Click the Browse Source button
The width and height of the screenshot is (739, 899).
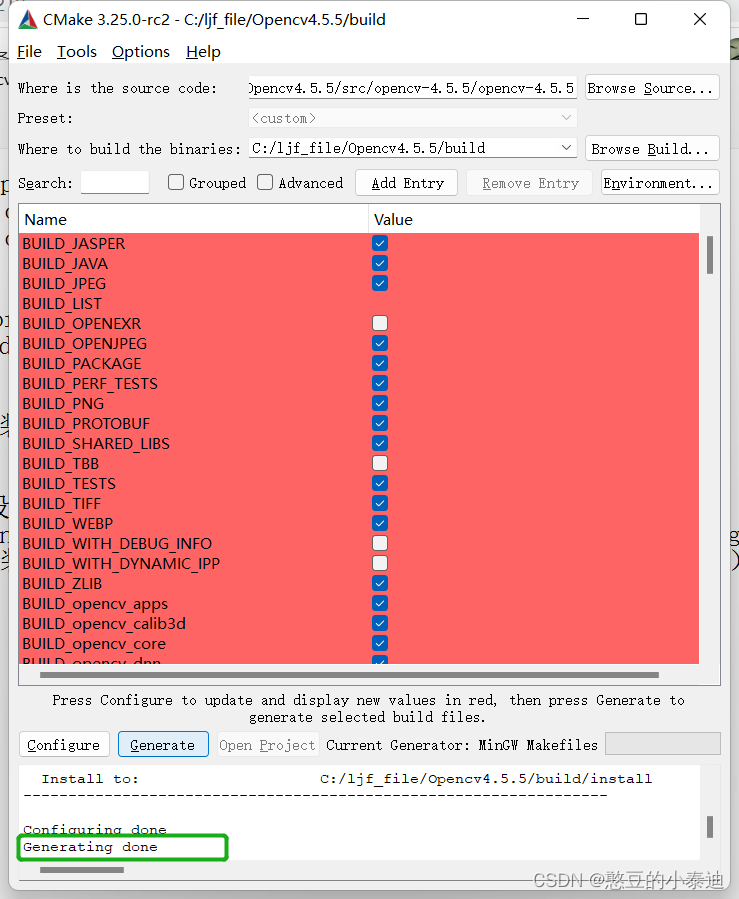(x=652, y=88)
